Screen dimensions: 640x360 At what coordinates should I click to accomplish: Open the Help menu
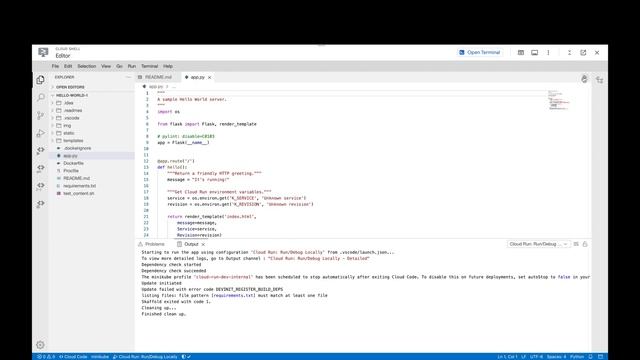tap(168, 66)
